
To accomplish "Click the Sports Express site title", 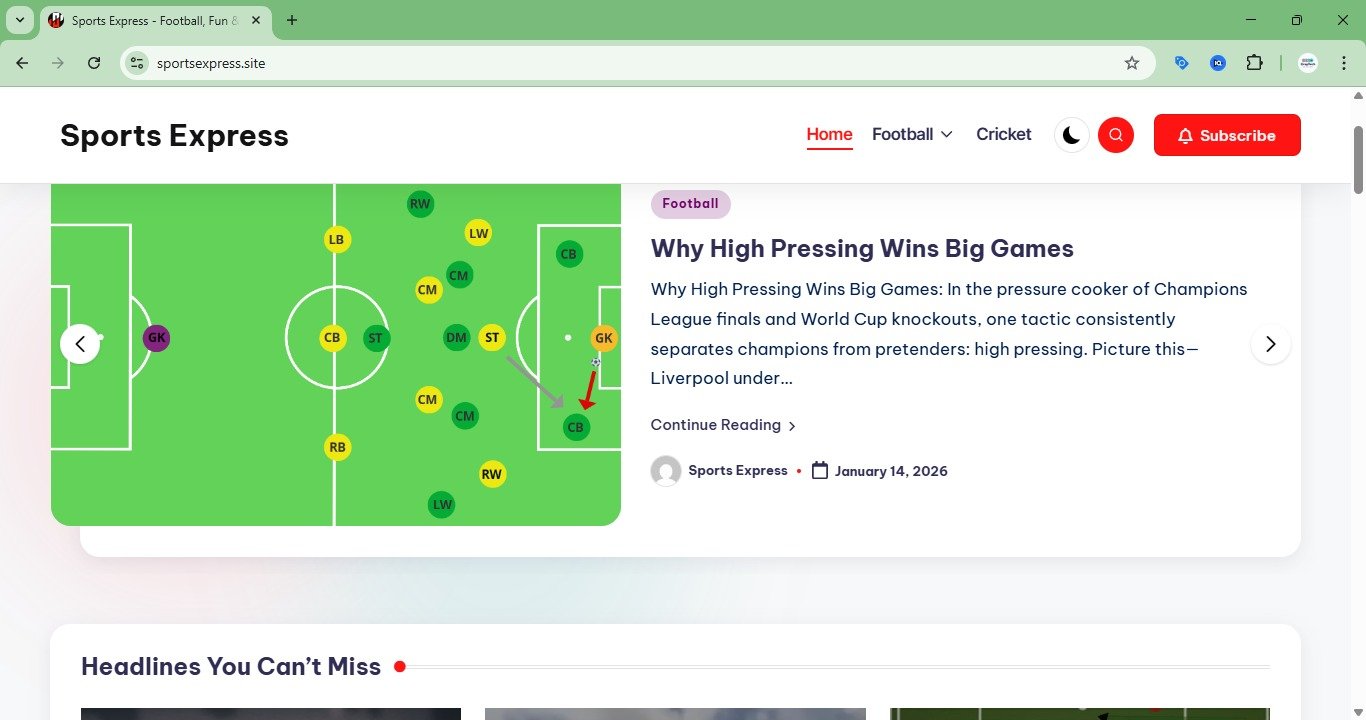I will pos(174,135).
